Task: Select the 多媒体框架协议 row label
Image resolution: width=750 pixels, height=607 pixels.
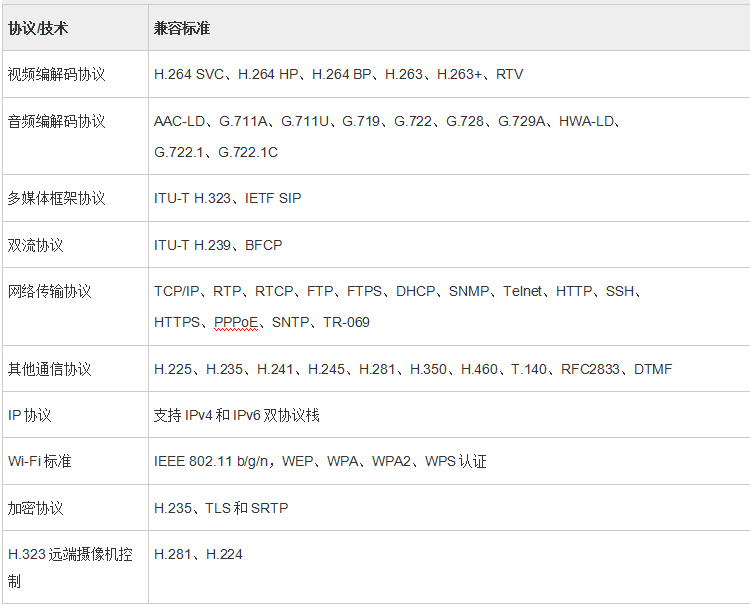Action: 56,198
